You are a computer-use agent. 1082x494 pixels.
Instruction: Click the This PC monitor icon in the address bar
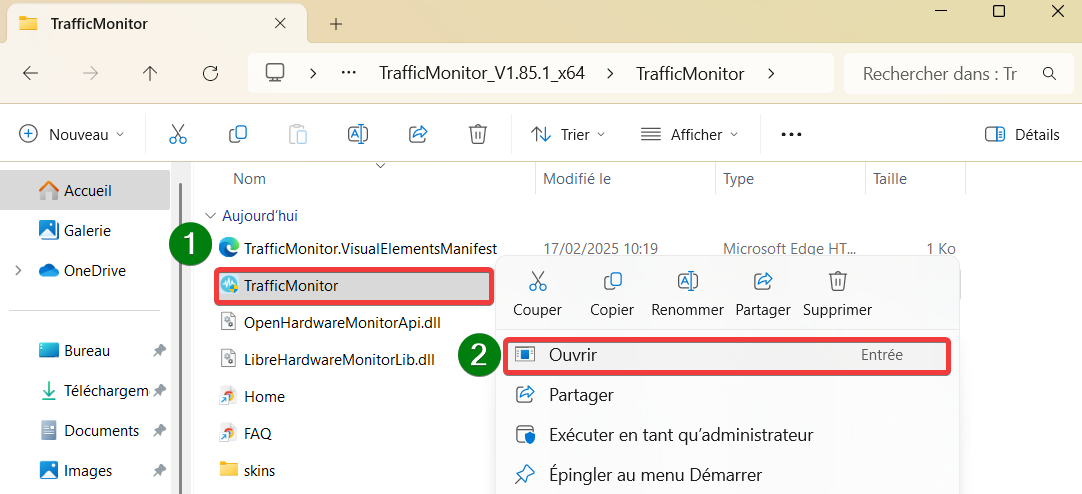[x=275, y=73]
